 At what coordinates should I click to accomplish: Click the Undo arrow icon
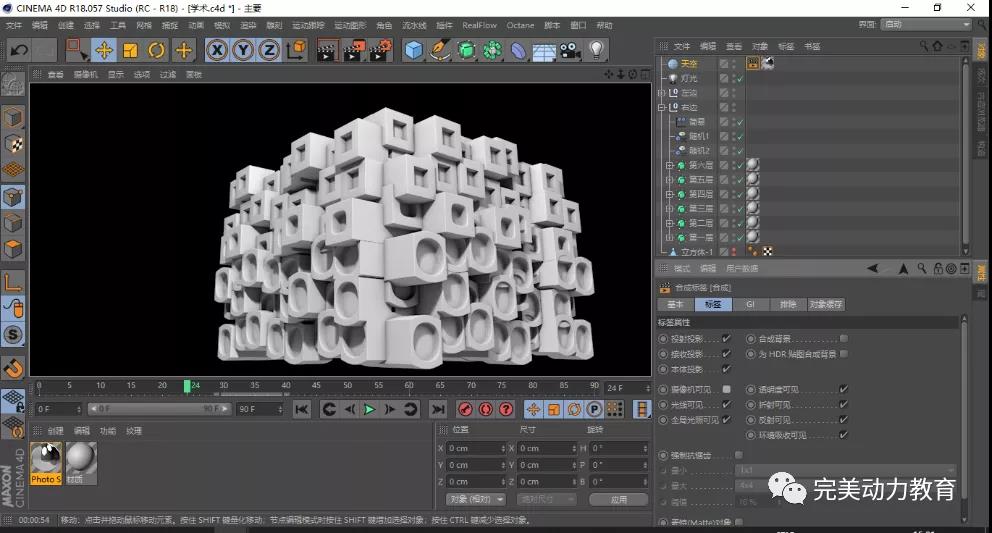(18, 50)
